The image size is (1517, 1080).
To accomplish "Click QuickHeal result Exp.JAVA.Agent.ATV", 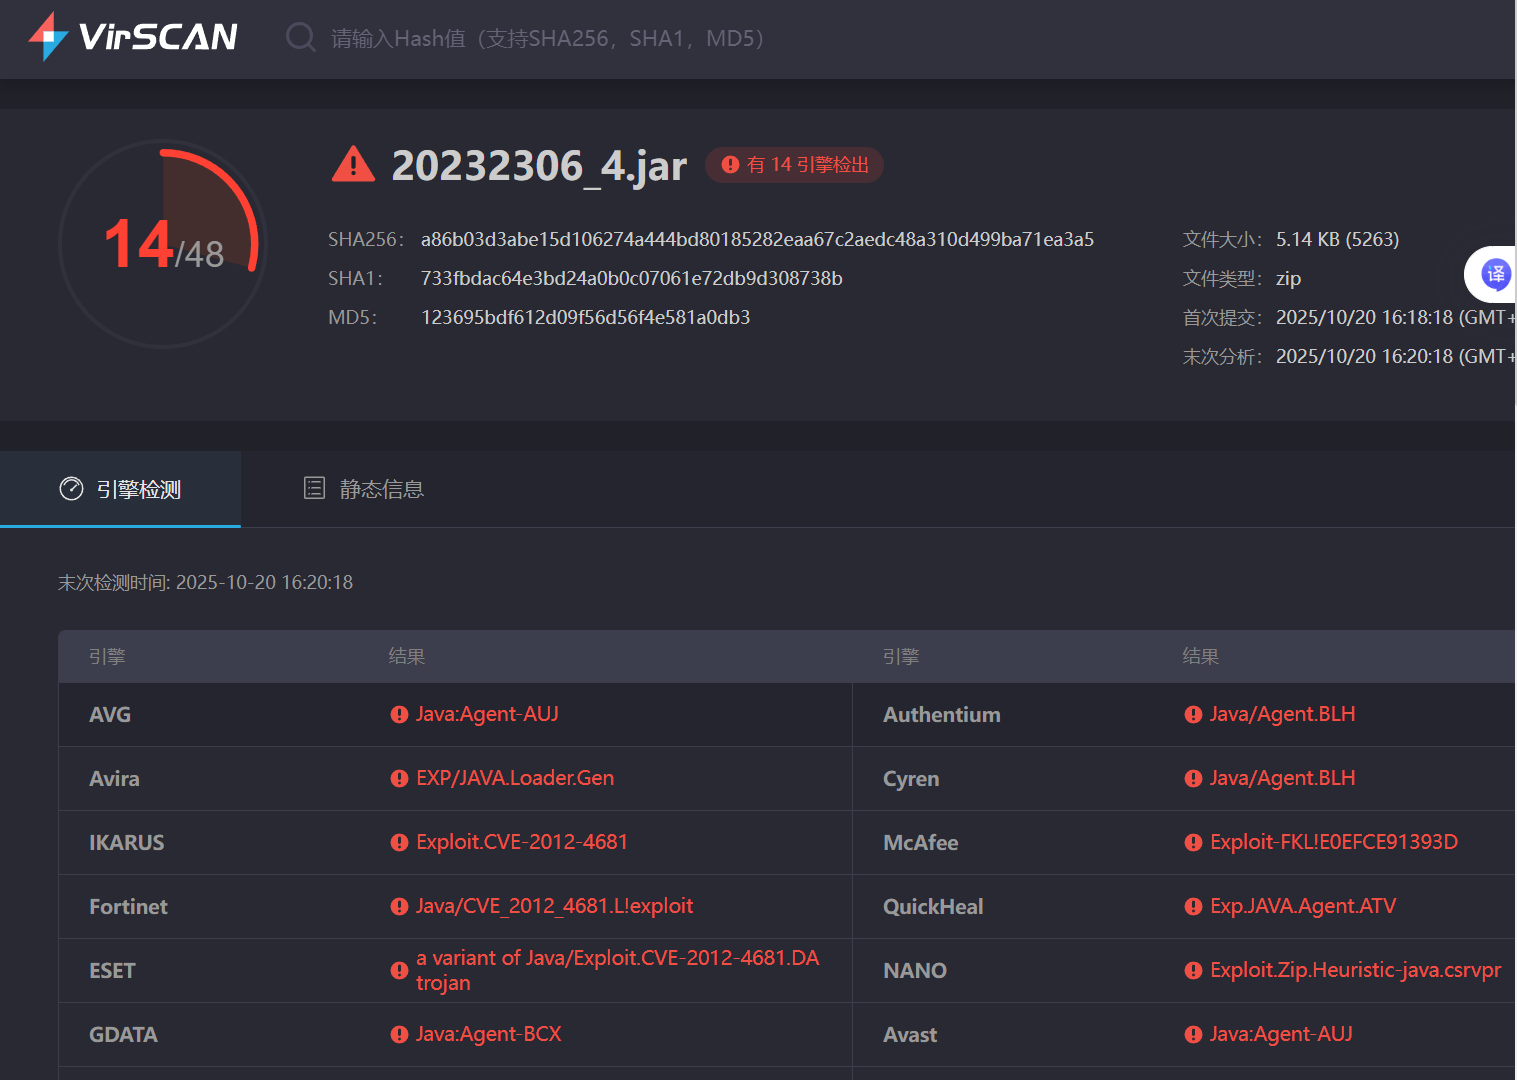I will click(1303, 906).
